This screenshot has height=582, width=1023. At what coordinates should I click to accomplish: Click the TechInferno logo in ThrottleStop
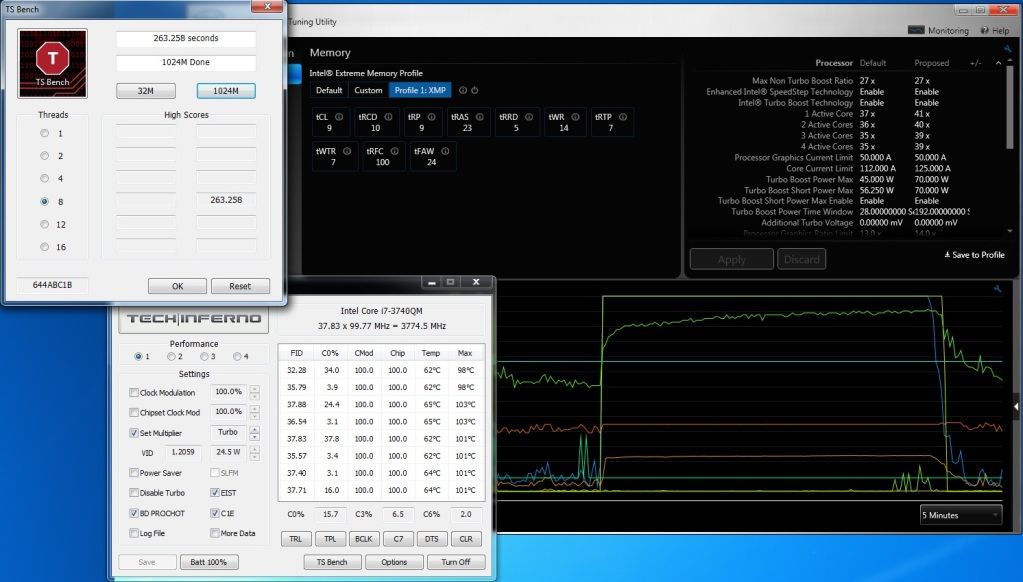[194, 319]
